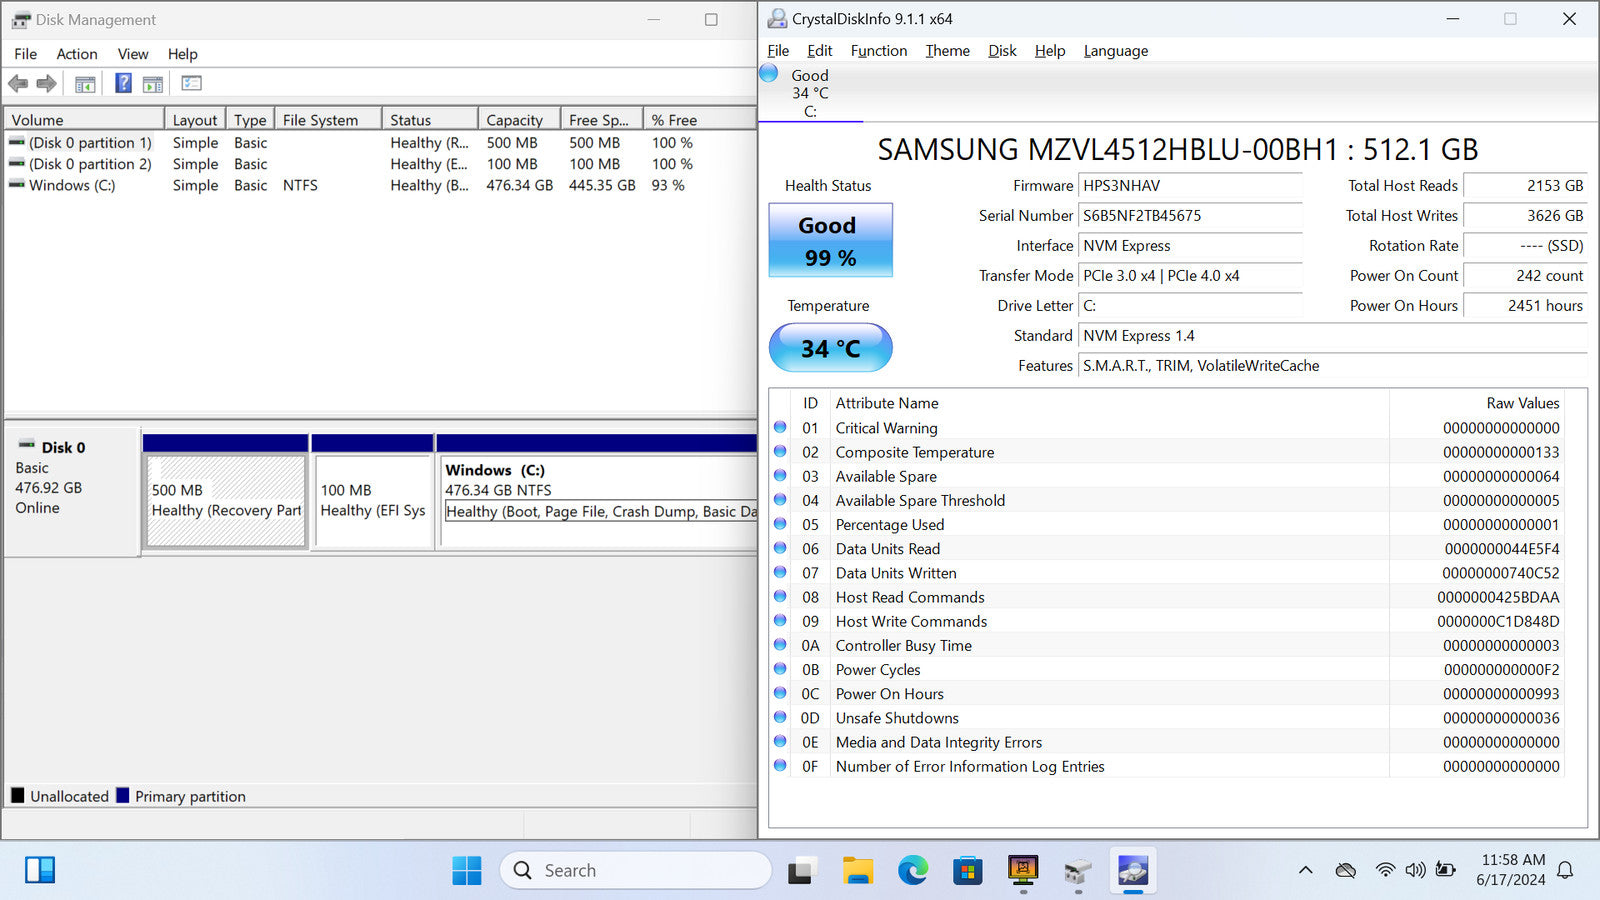The image size is (1600, 900).
Task: Sort by the Volume column header
Action: coord(84,119)
